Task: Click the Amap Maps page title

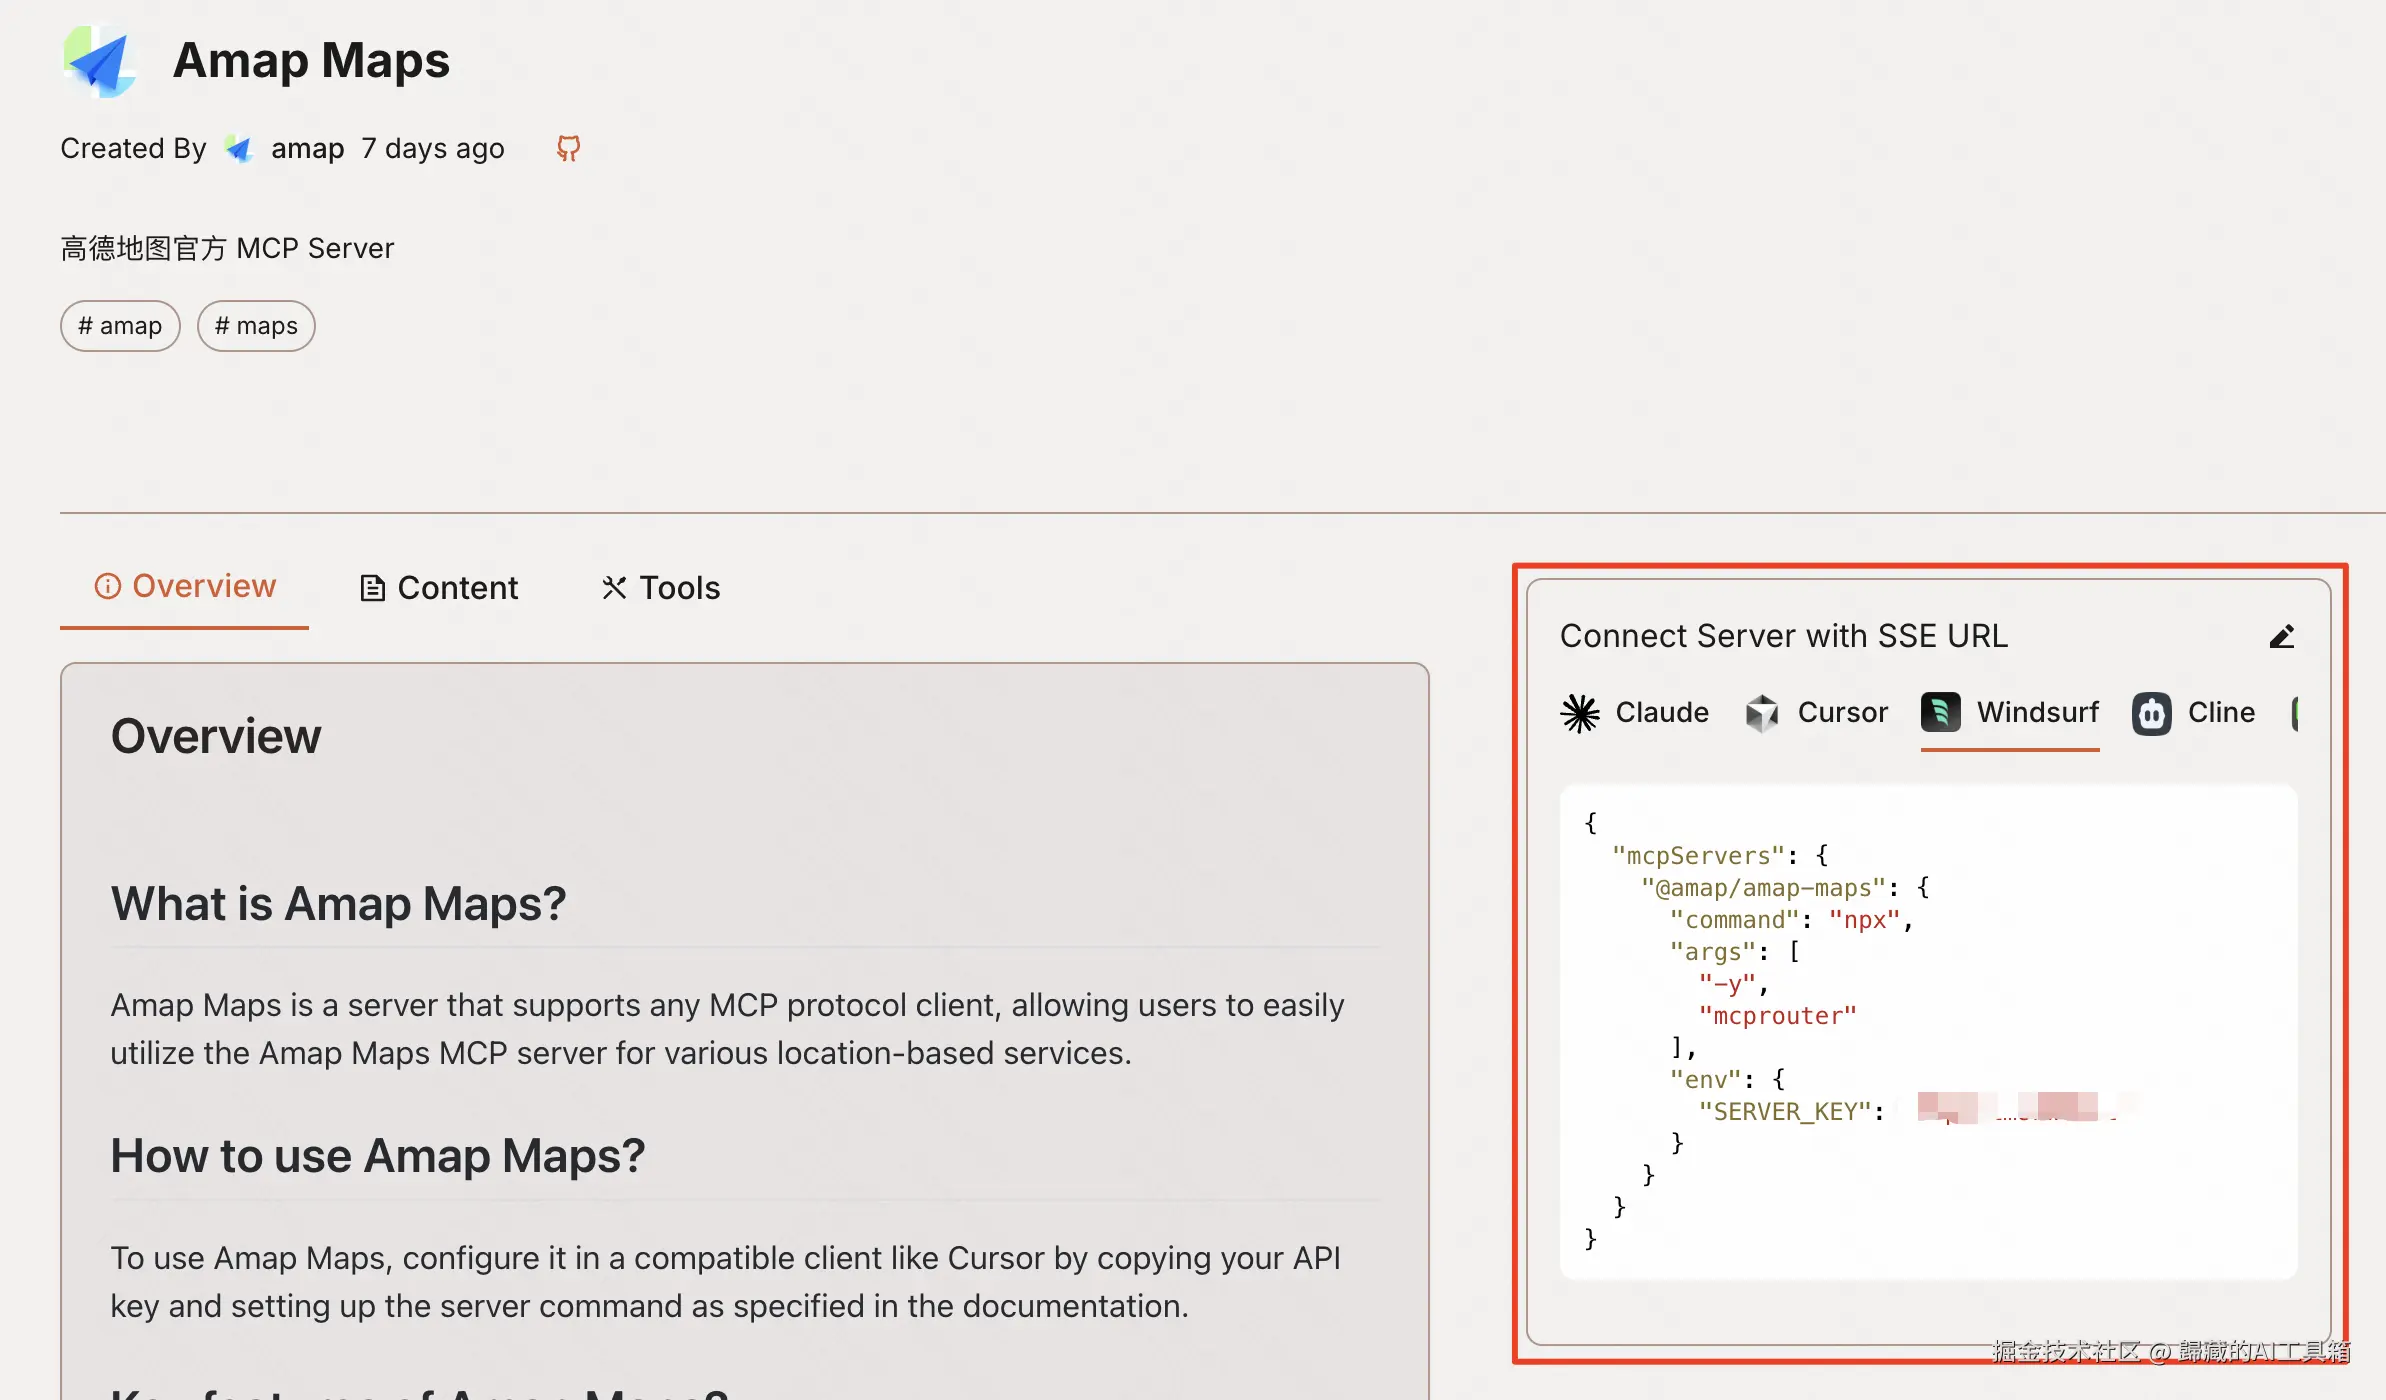Action: (311, 61)
